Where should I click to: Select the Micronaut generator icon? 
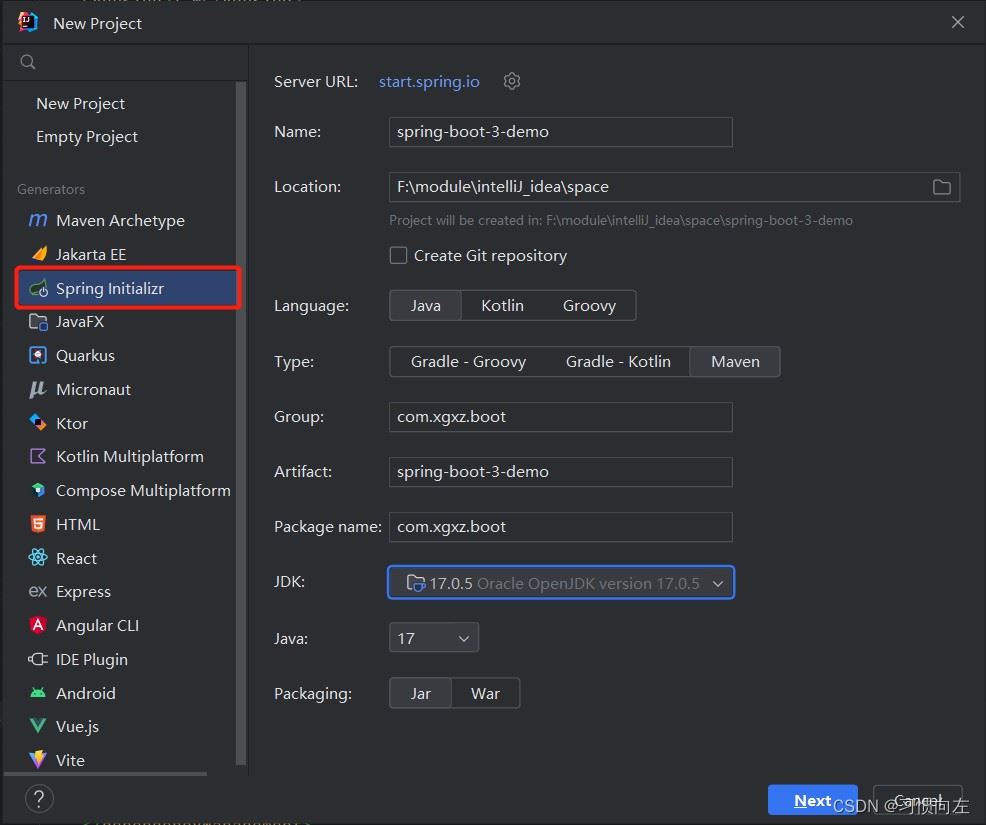coord(38,390)
